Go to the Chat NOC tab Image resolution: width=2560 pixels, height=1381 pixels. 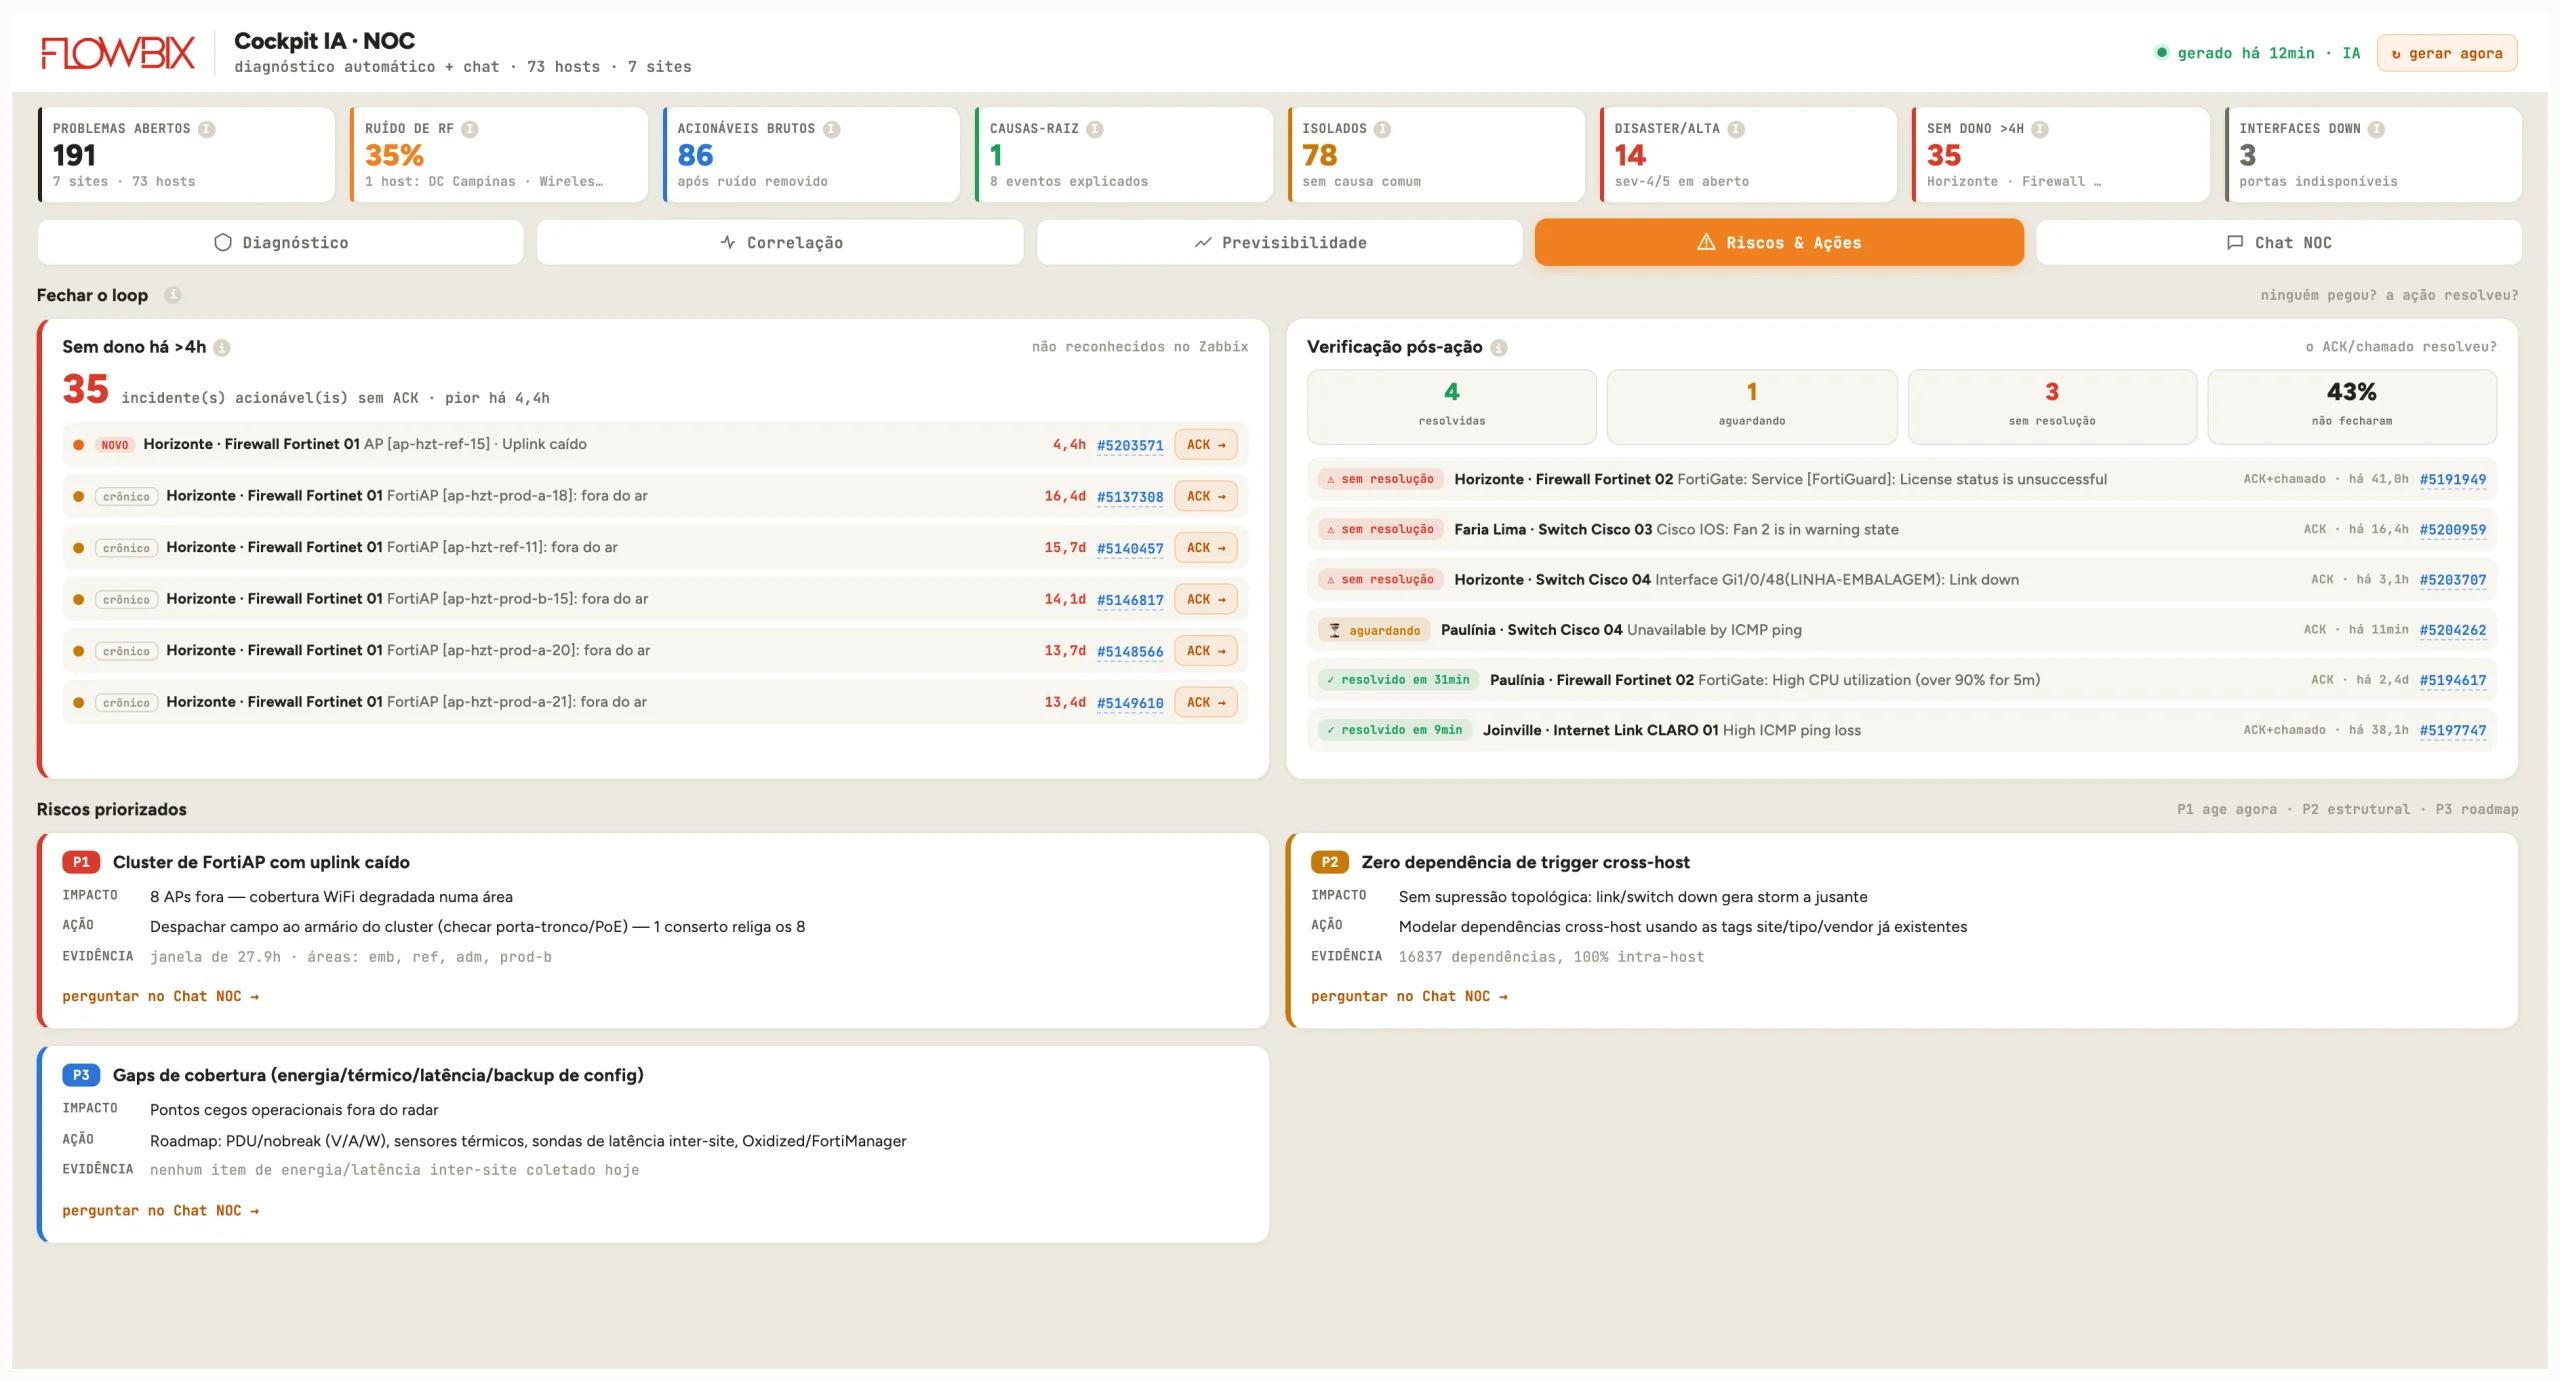(2279, 243)
